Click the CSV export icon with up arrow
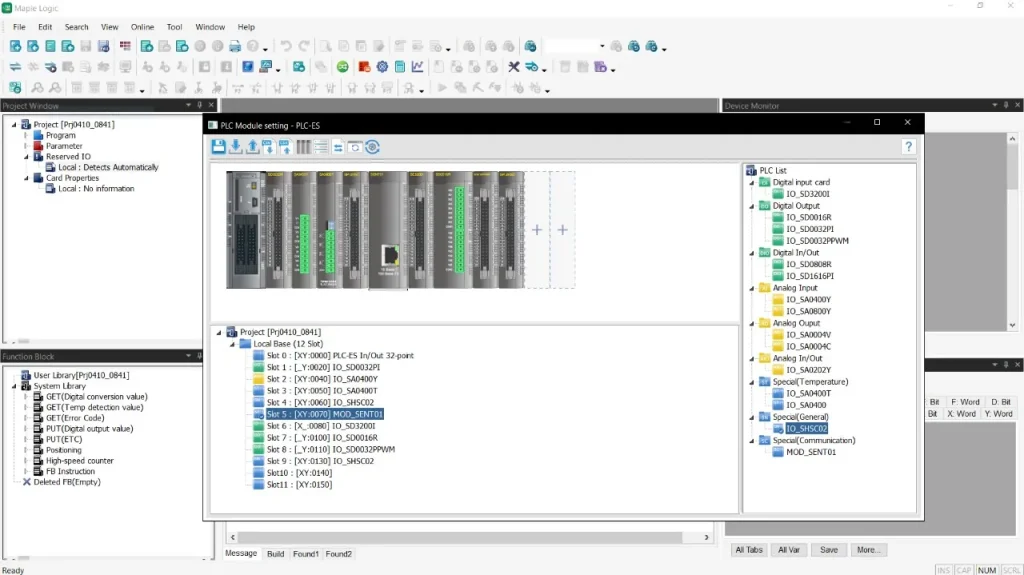Image resolution: width=1024 pixels, height=575 pixels. point(285,147)
